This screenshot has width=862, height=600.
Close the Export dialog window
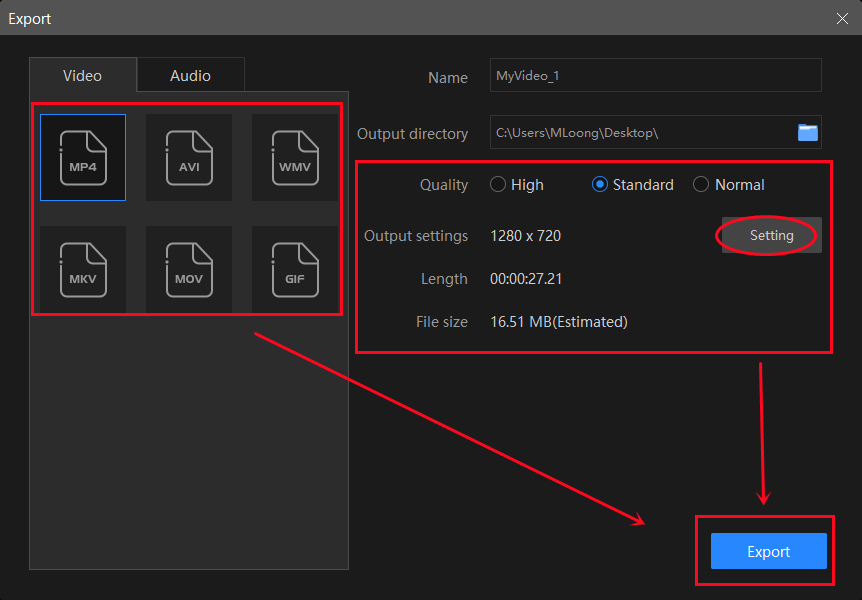tap(843, 18)
